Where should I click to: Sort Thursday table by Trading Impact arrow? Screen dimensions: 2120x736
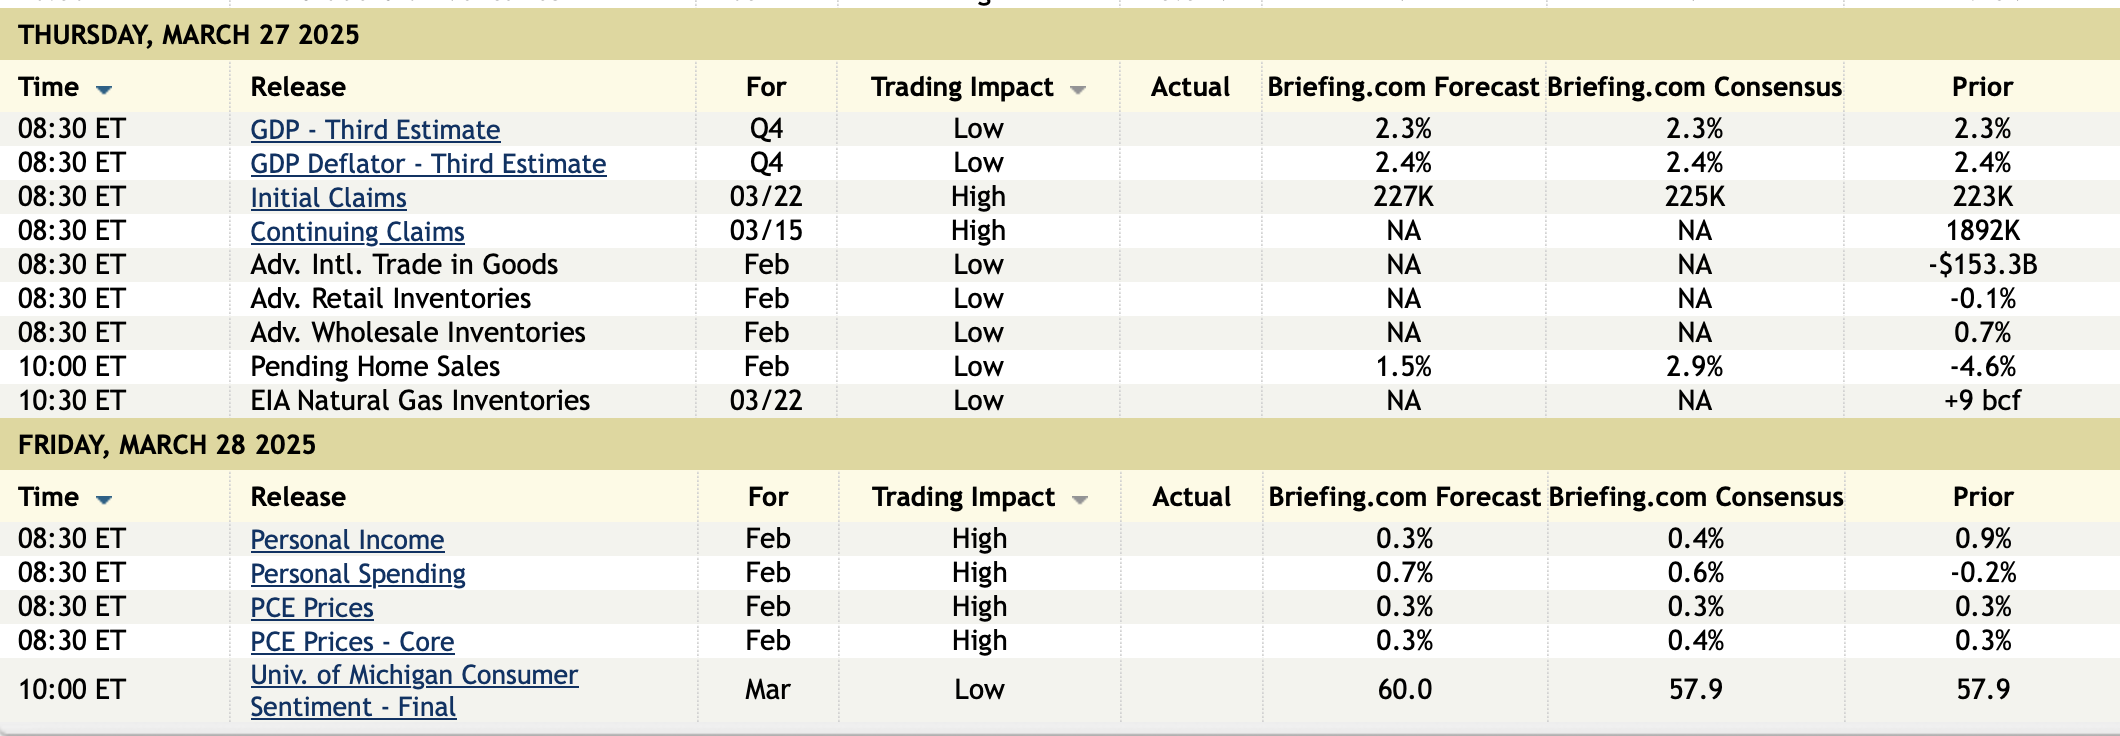click(x=1078, y=90)
